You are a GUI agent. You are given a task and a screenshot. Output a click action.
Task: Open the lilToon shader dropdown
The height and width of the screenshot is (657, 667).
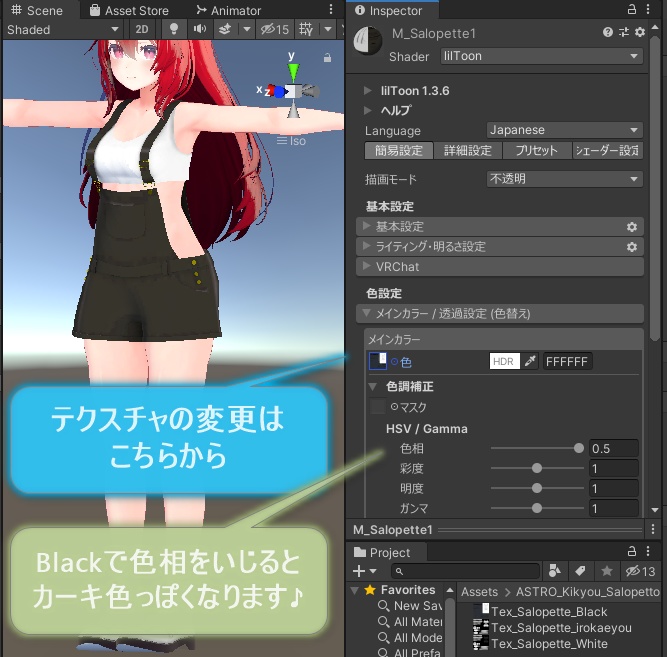[x=541, y=56]
